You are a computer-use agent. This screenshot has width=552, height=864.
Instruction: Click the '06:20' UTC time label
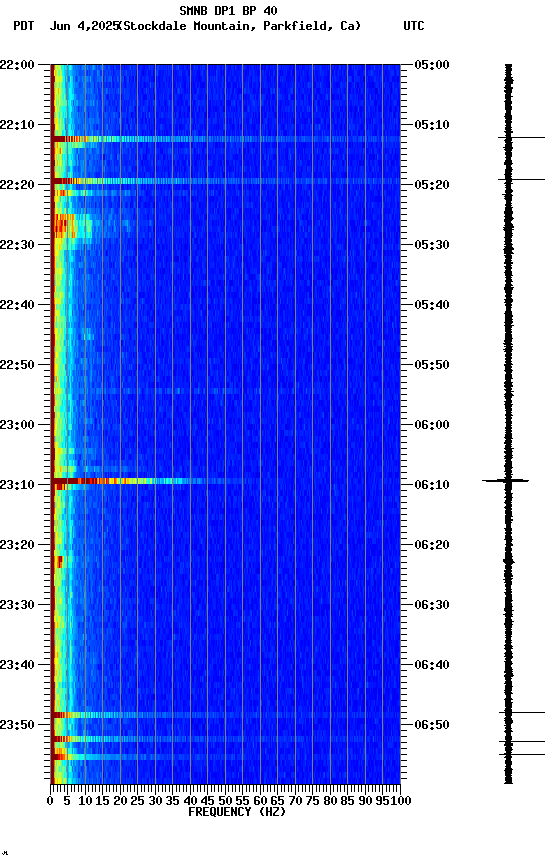point(431,545)
